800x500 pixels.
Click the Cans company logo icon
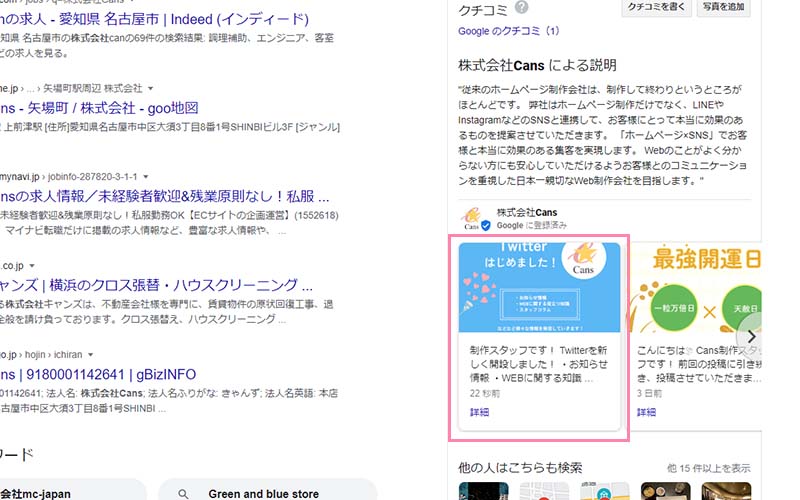471,220
